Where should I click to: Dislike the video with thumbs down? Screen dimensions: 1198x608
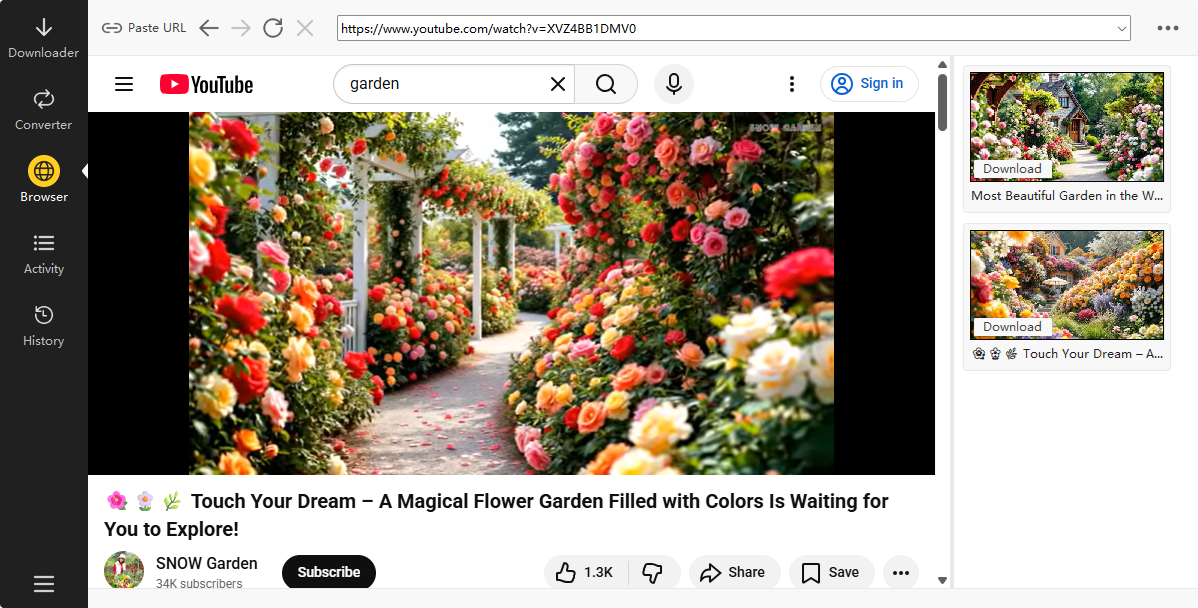tap(653, 572)
